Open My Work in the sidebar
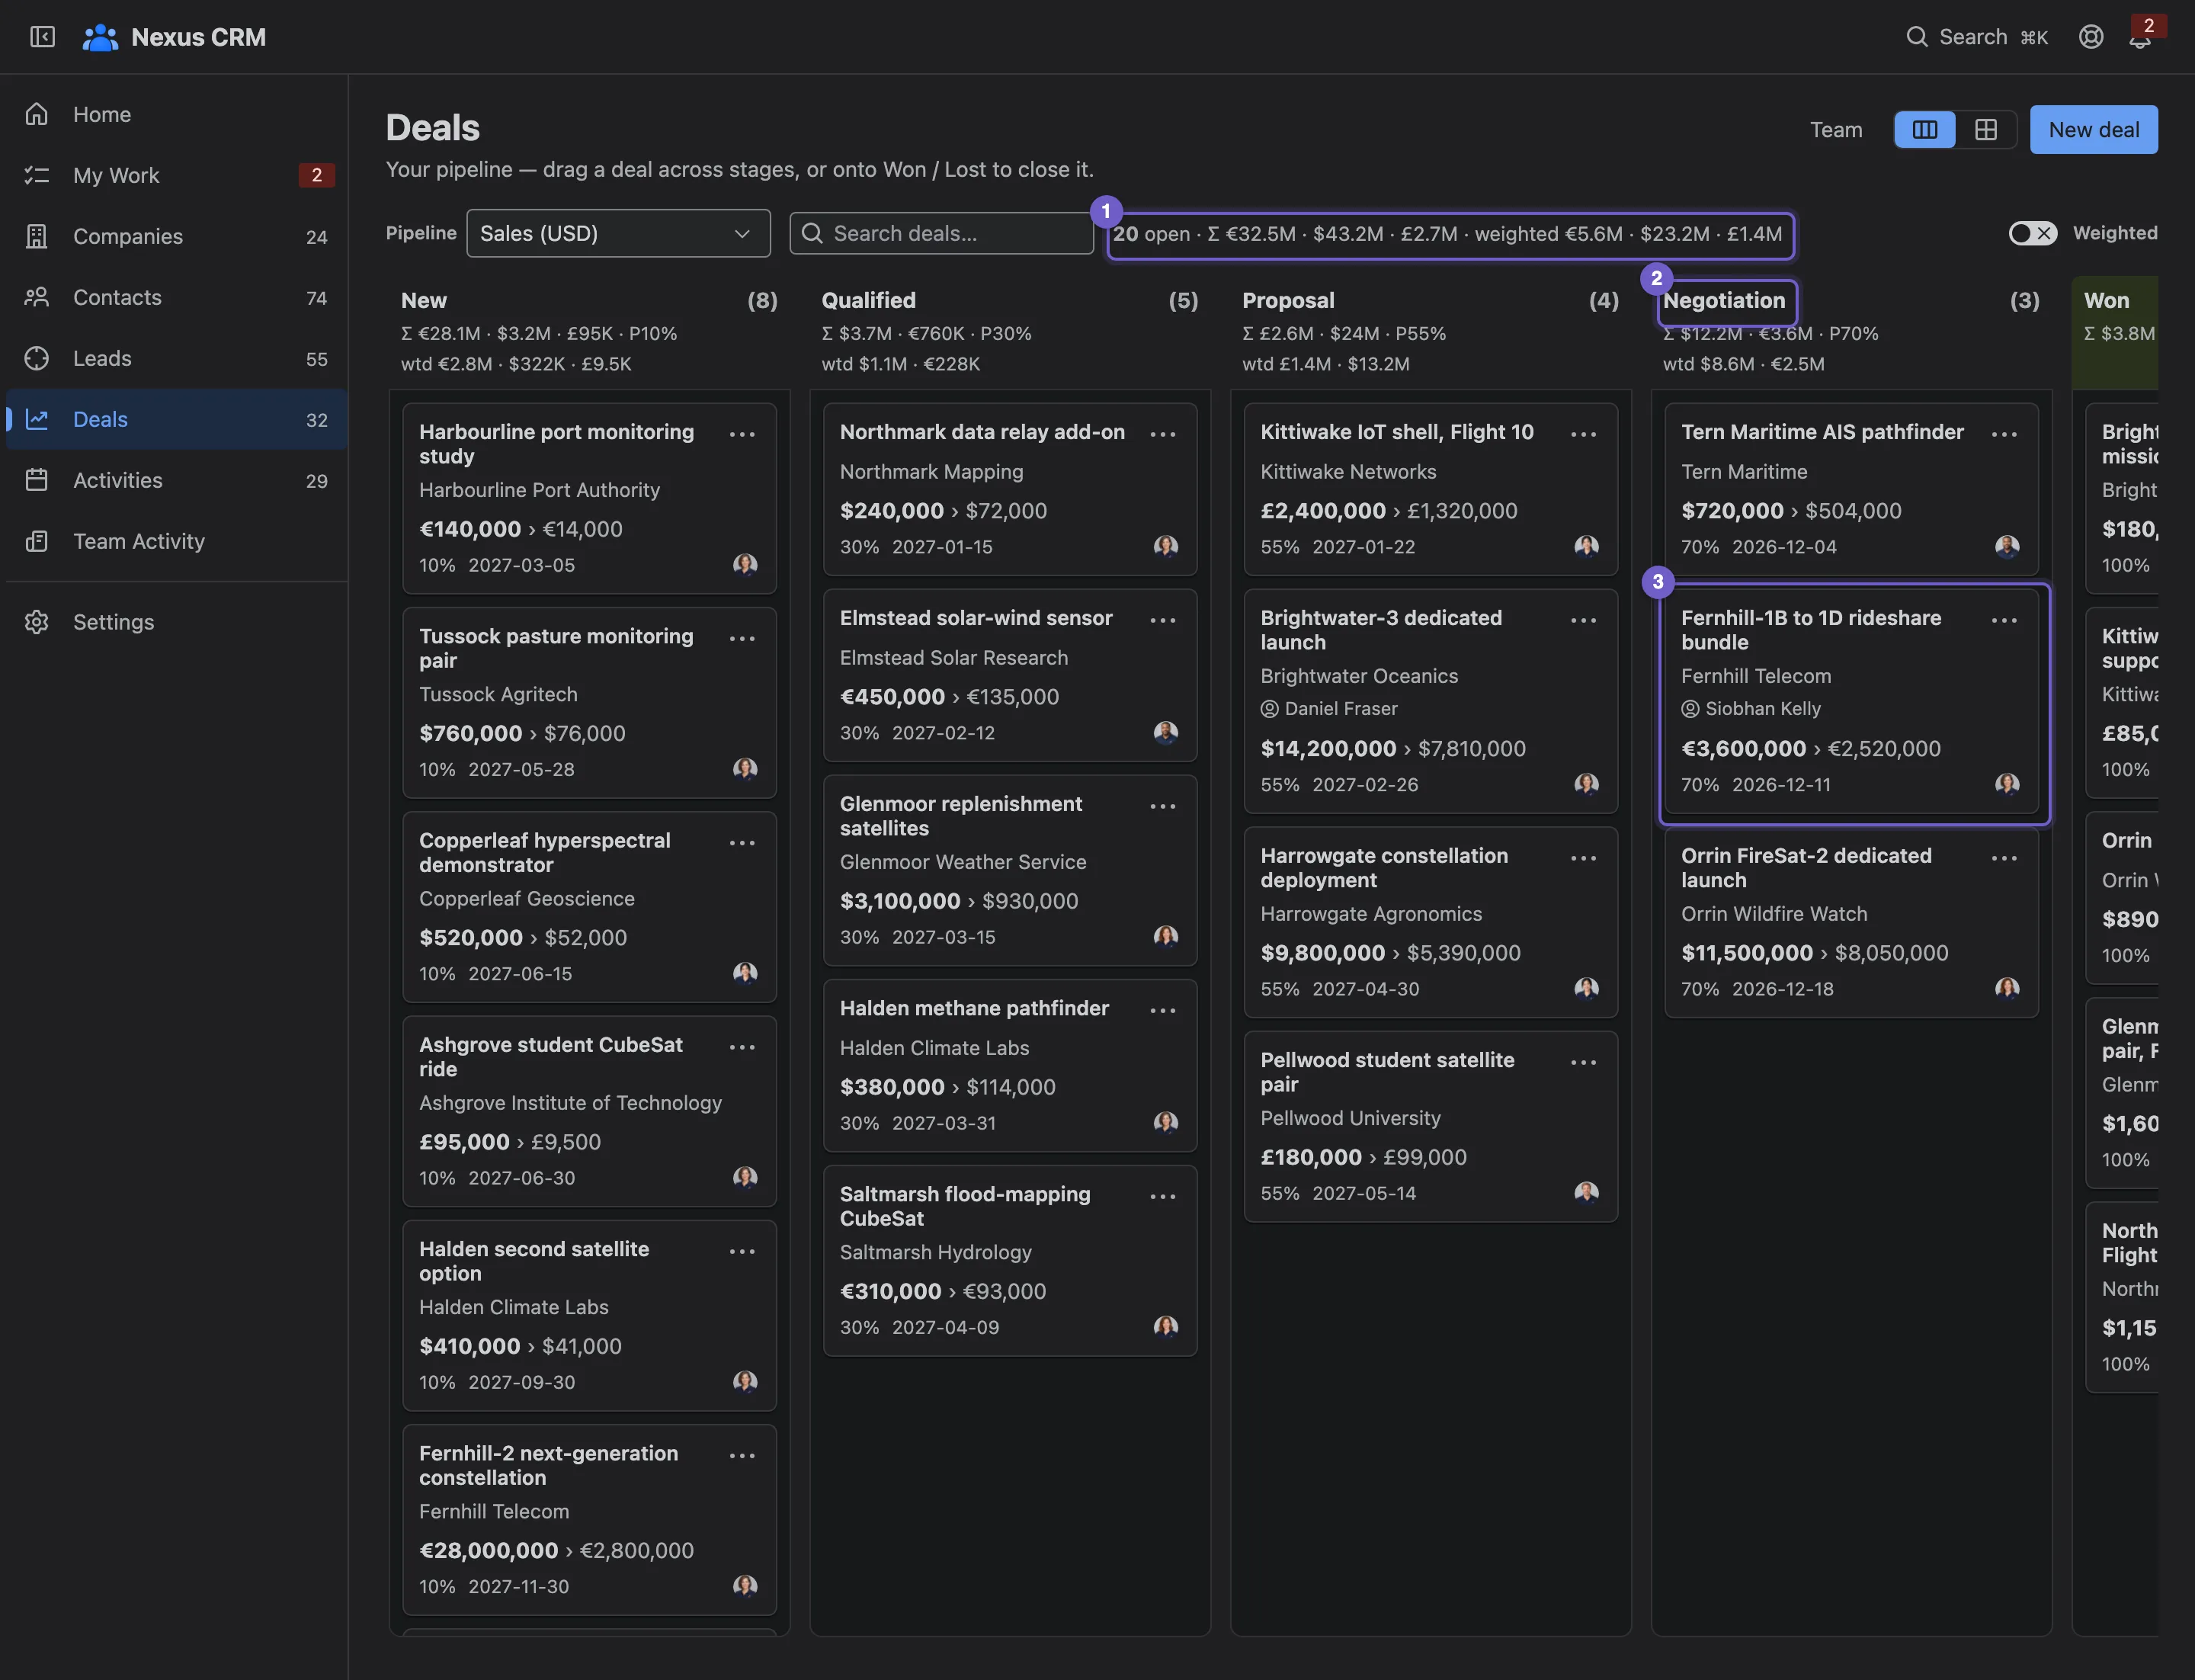 pyautogui.click(x=177, y=175)
